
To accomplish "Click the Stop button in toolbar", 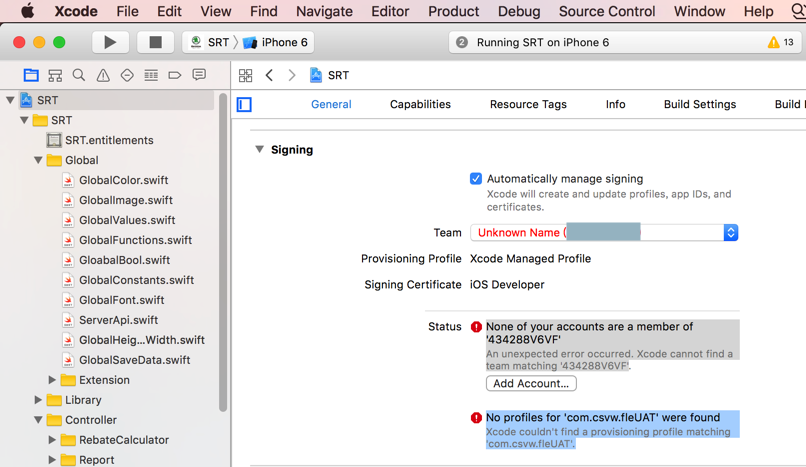I will click(155, 43).
